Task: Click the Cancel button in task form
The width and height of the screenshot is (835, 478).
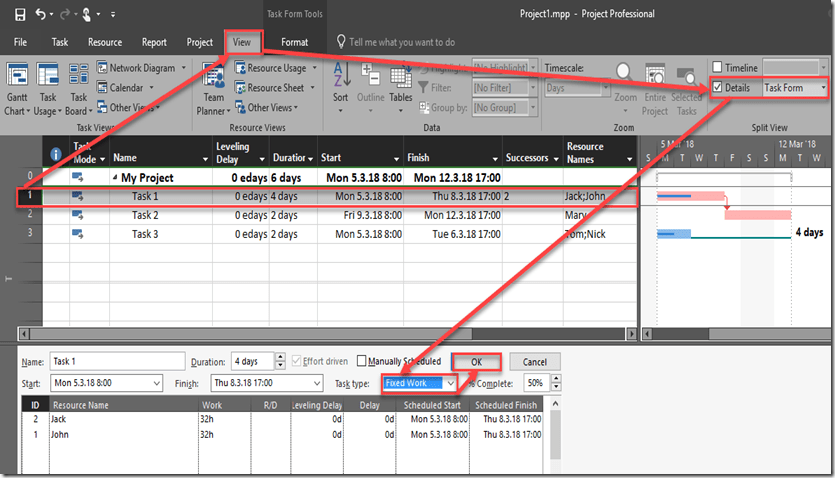Action: tap(534, 362)
